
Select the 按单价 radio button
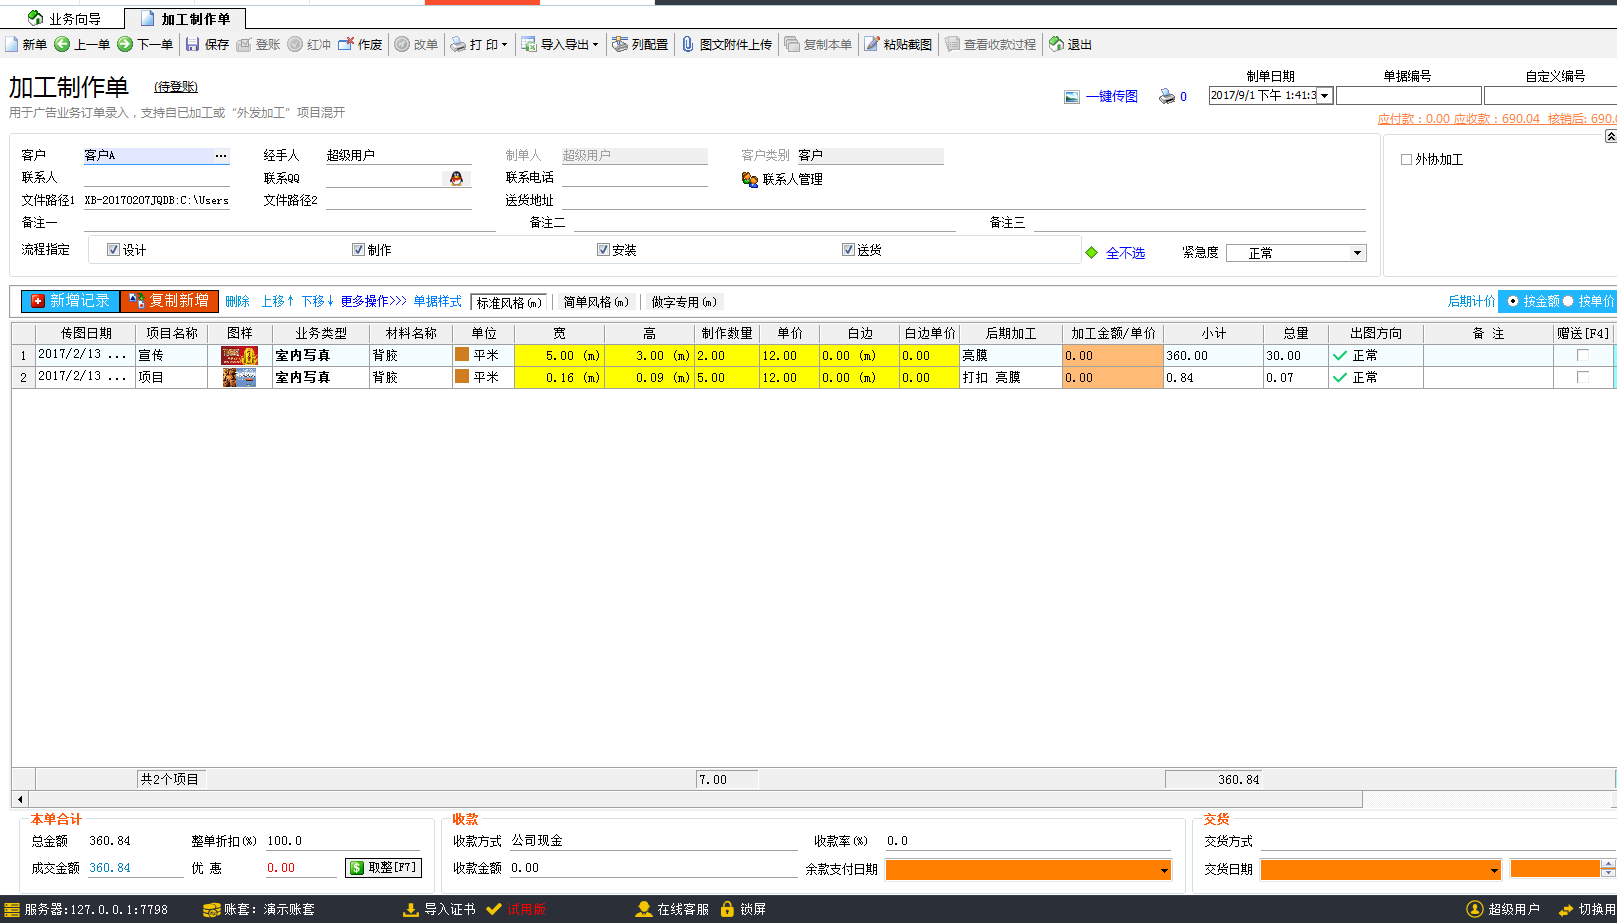(1568, 301)
